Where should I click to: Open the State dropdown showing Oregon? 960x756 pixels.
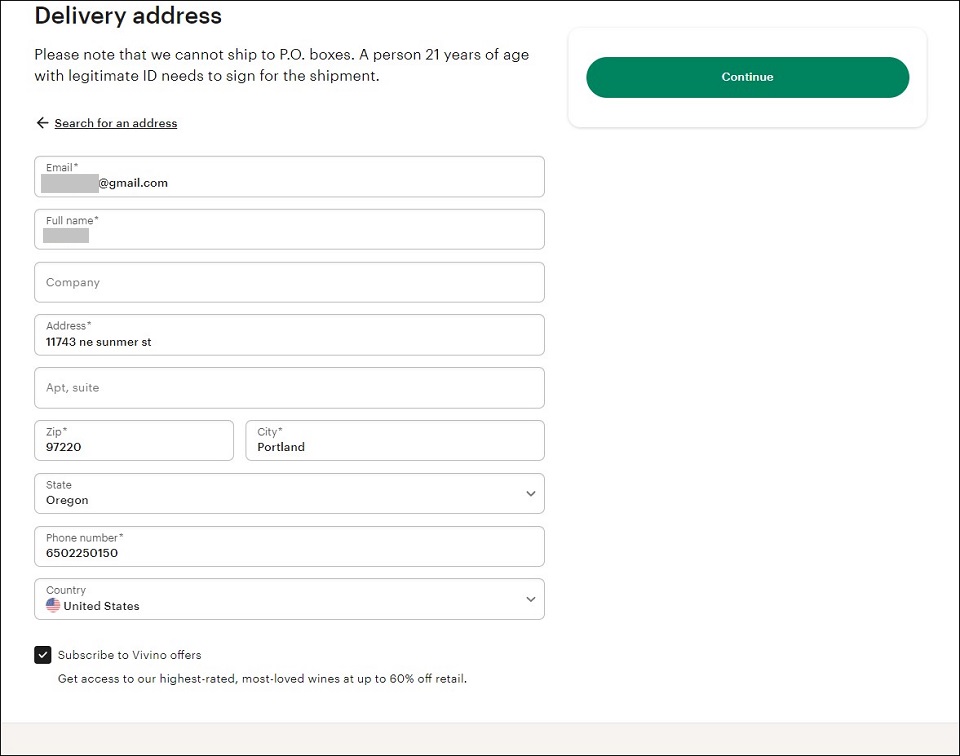[289, 493]
